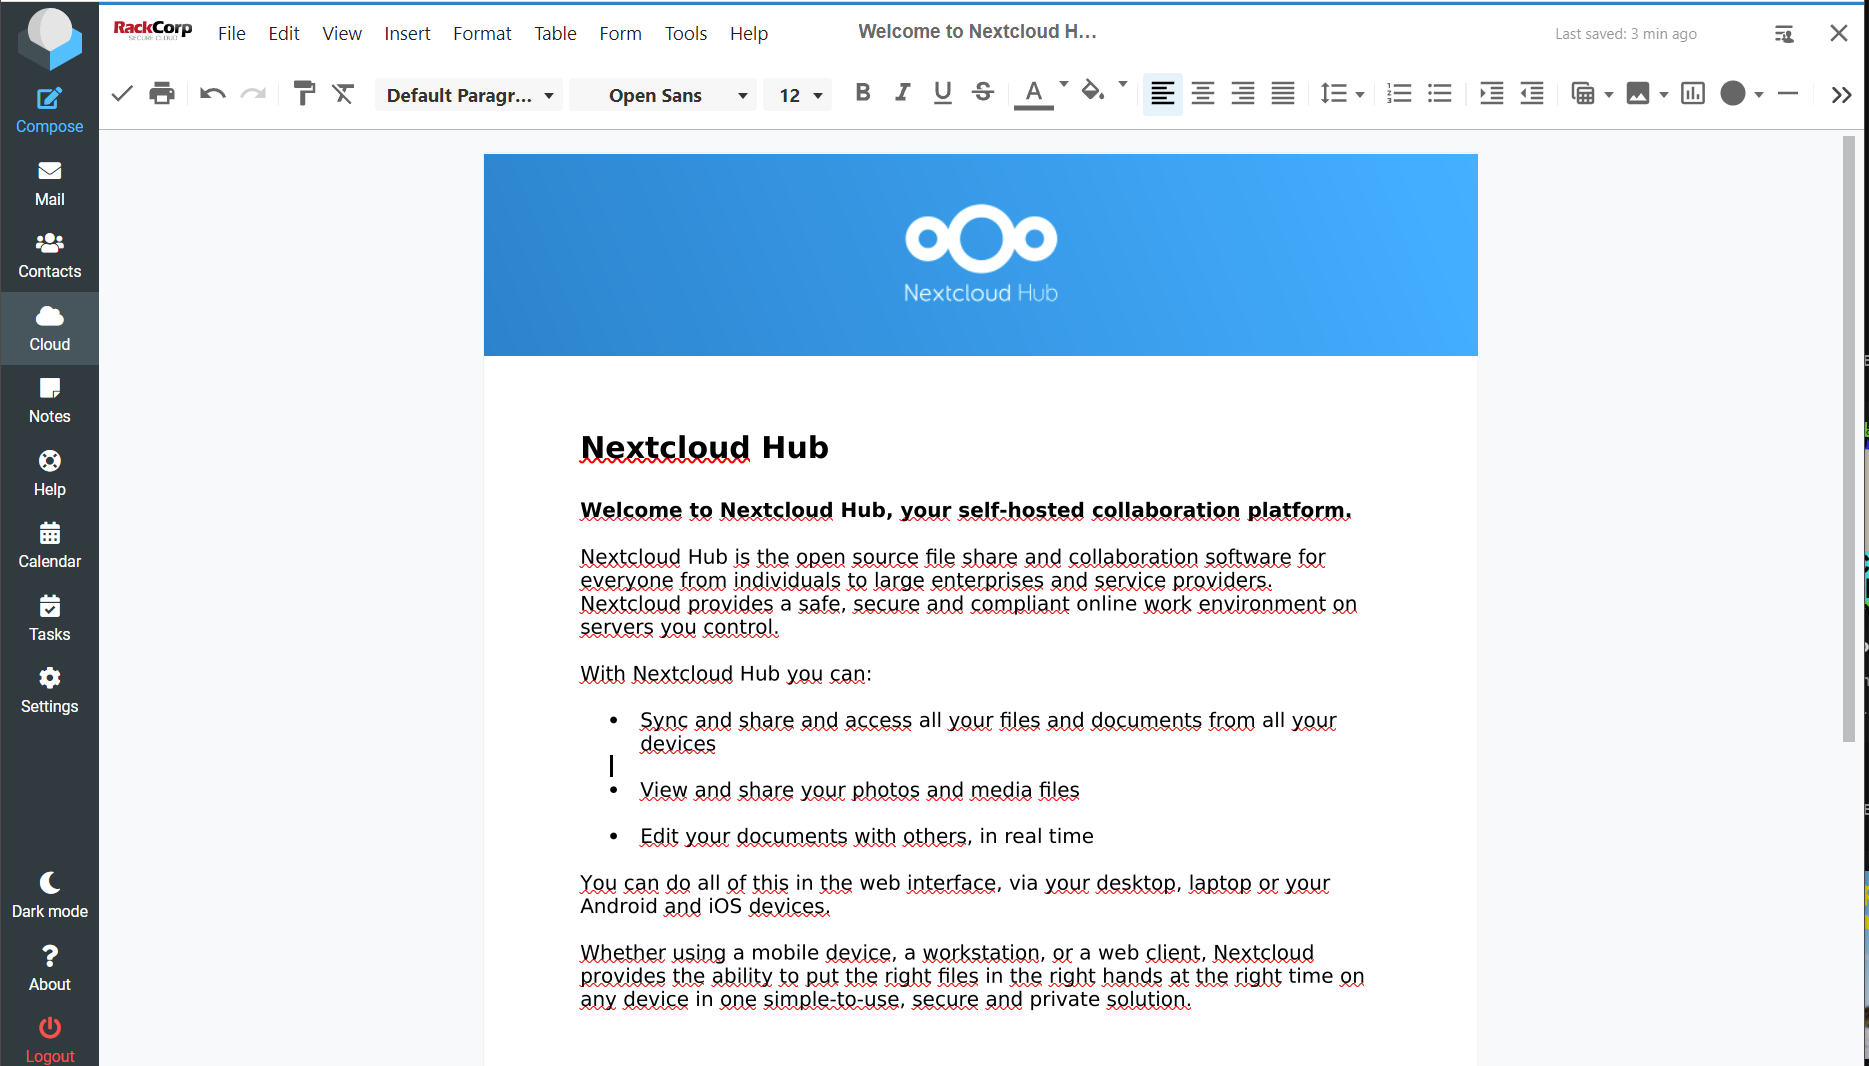1869x1066 pixels.
Task: Open the Format menu
Action: click(x=482, y=33)
